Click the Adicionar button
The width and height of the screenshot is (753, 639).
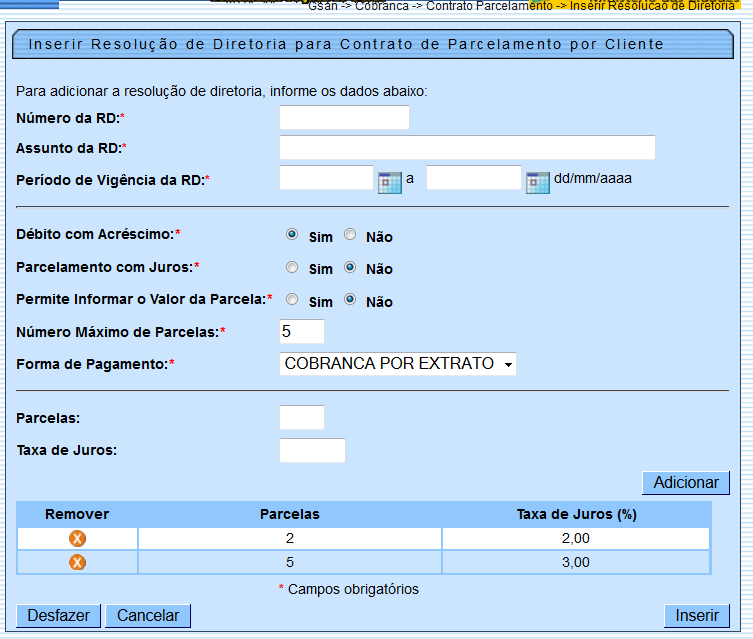coord(685,483)
